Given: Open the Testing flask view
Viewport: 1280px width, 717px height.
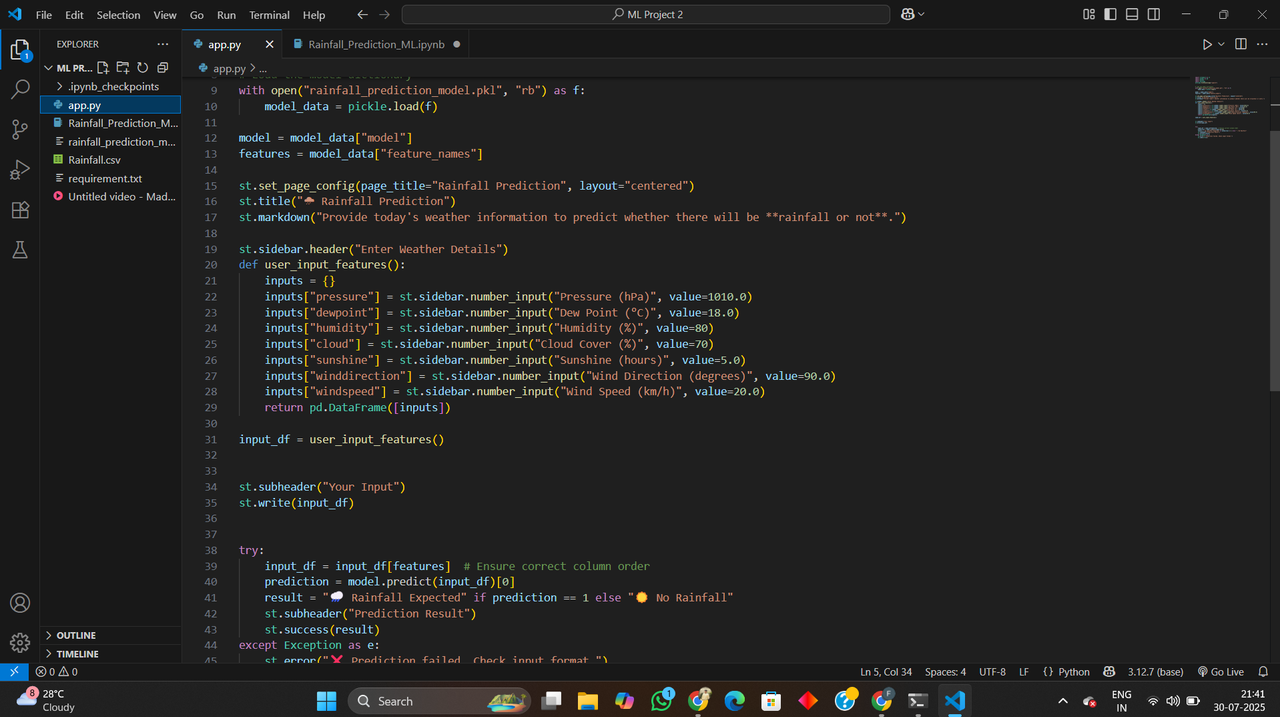Looking at the screenshot, I should (x=20, y=250).
